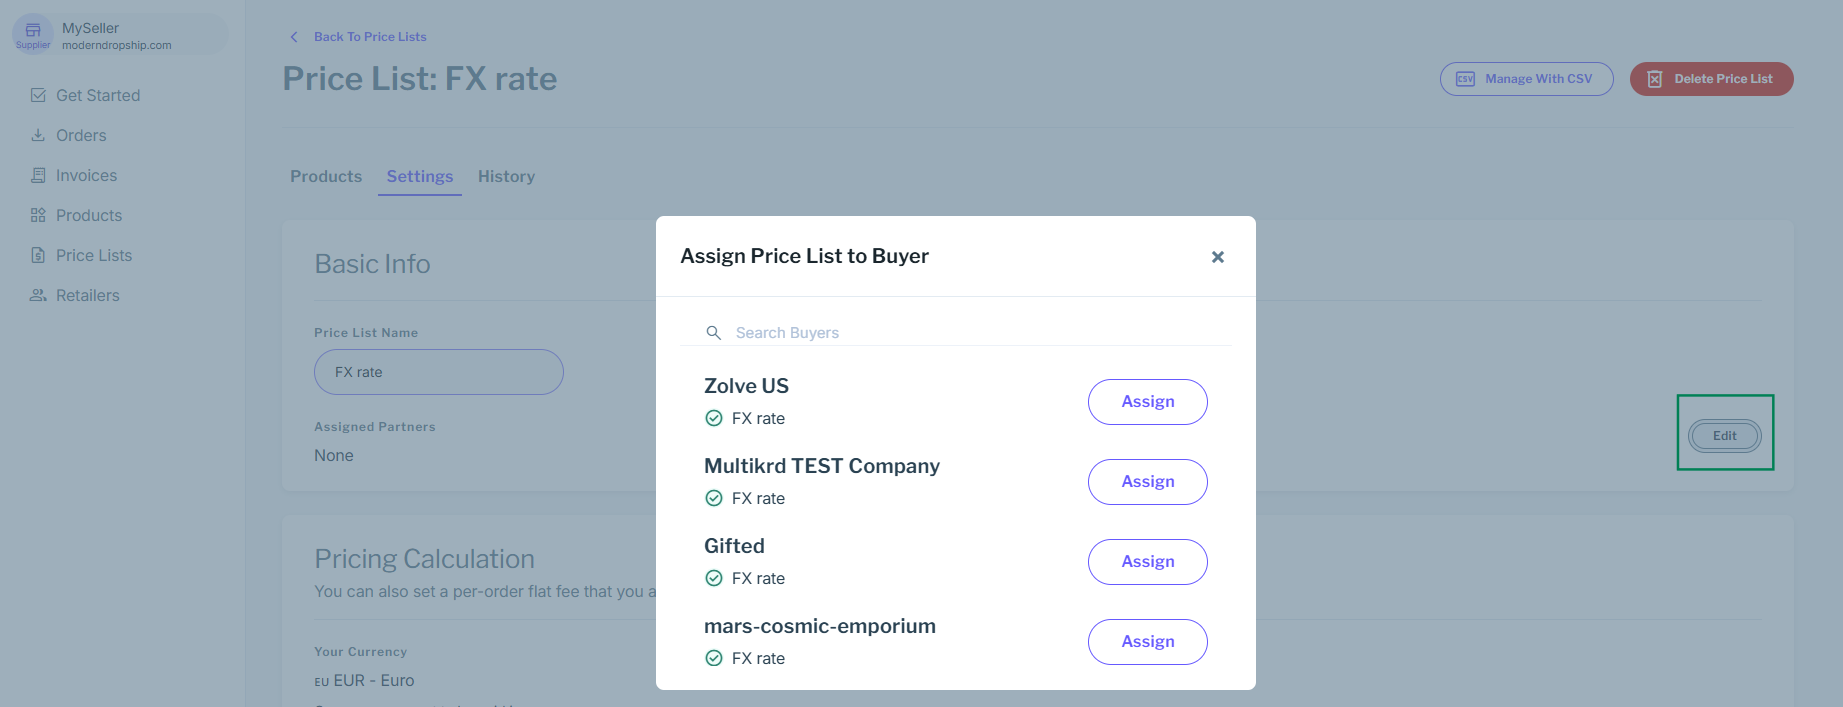This screenshot has width=1843, height=707.
Task: Assign price list to mars-cosmic-emporium
Action: coord(1147,641)
